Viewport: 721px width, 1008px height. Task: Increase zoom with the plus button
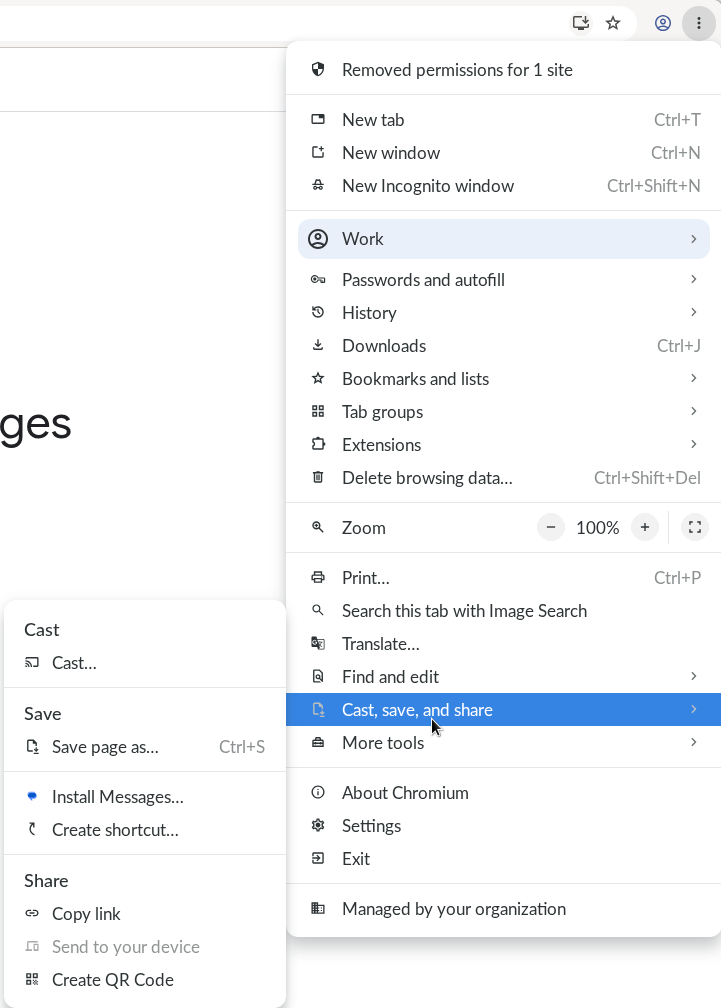[645, 528]
